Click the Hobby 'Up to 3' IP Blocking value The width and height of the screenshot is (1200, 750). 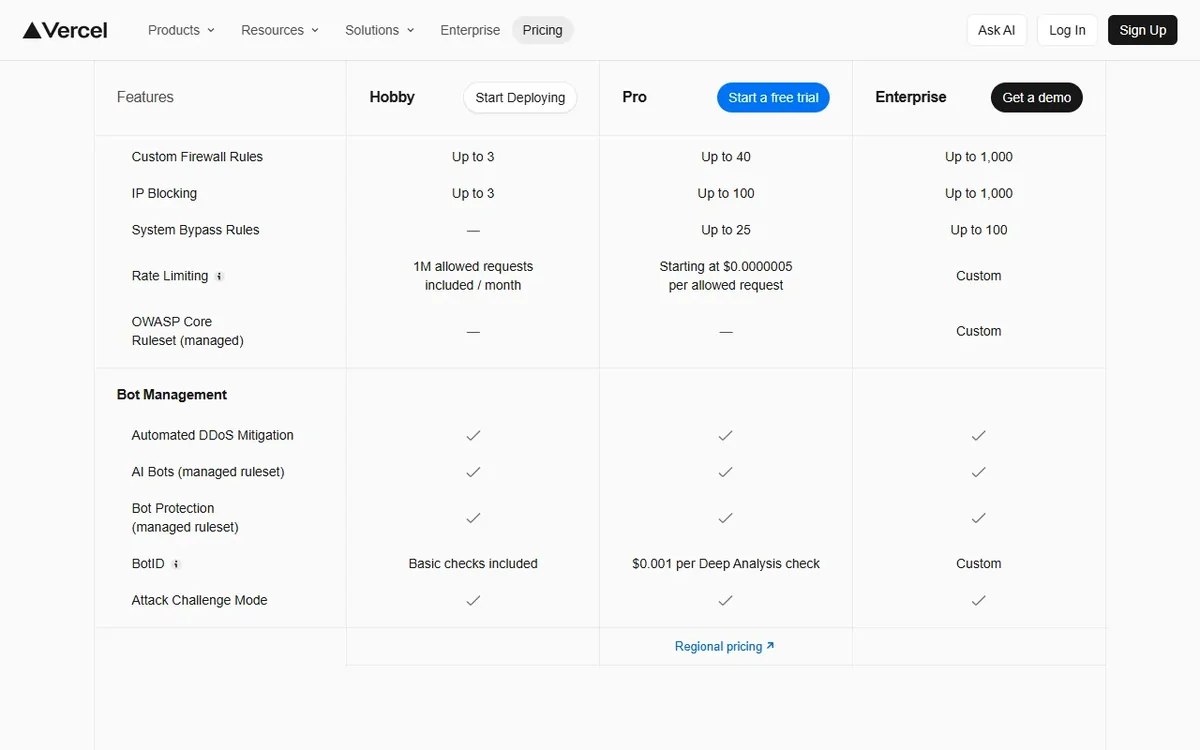tap(473, 193)
